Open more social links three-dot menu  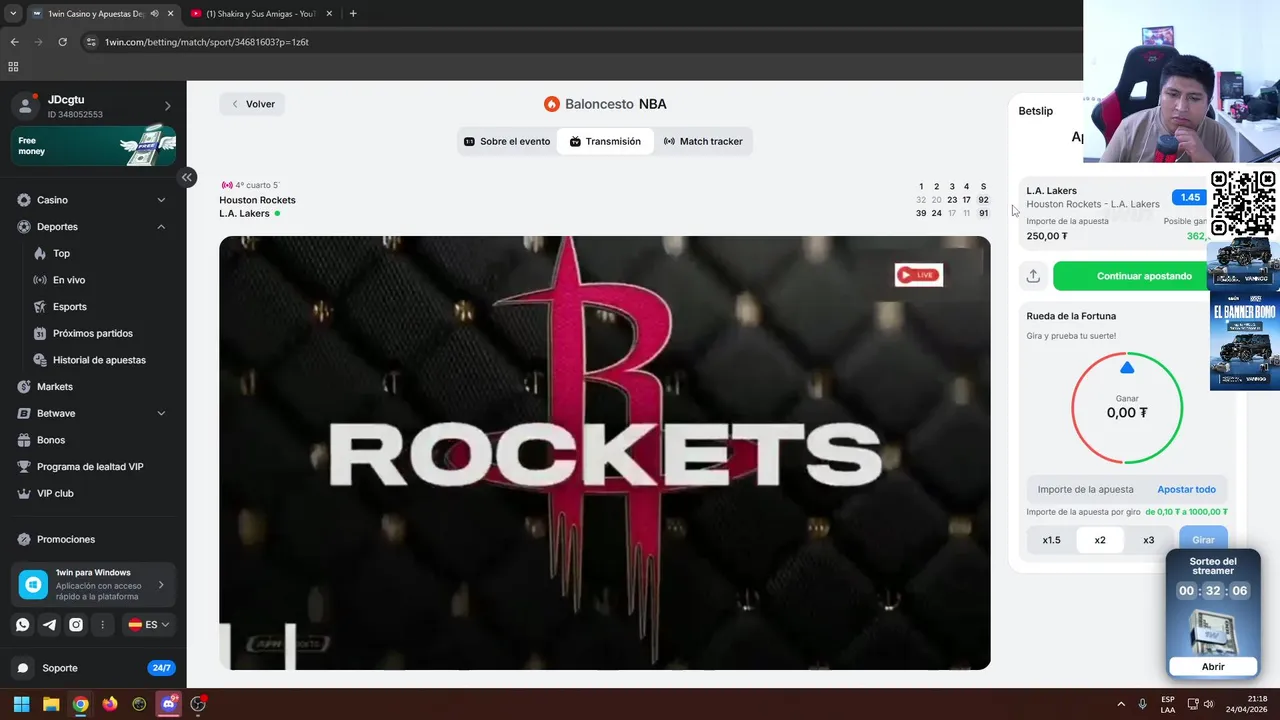(102, 624)
